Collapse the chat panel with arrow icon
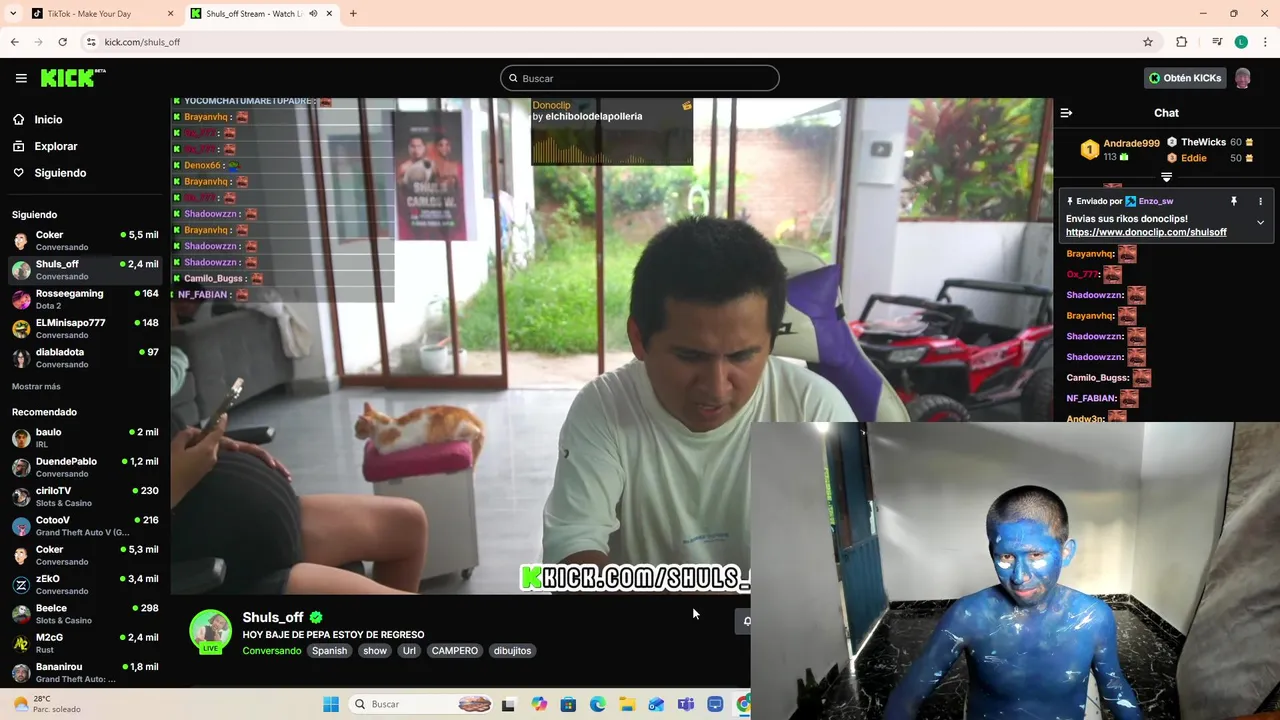Viewport: 1280px width, 720px height. point(1066,113)
